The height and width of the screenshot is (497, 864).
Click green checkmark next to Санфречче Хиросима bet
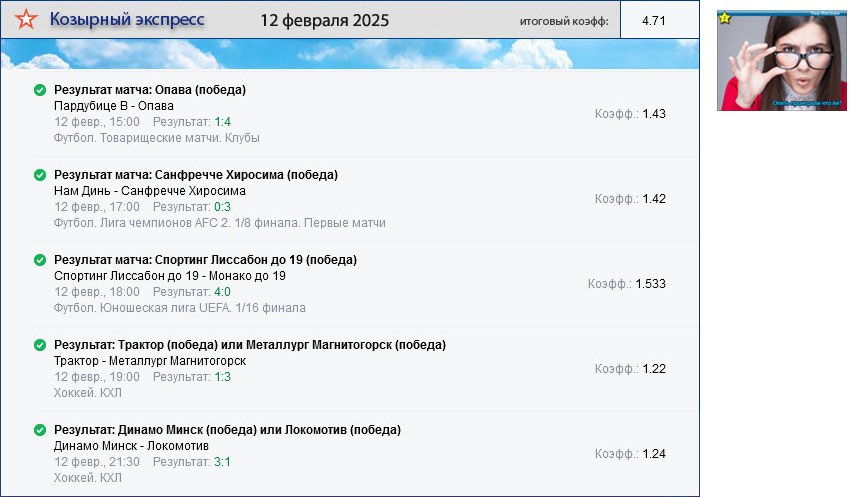coord(40,175)
